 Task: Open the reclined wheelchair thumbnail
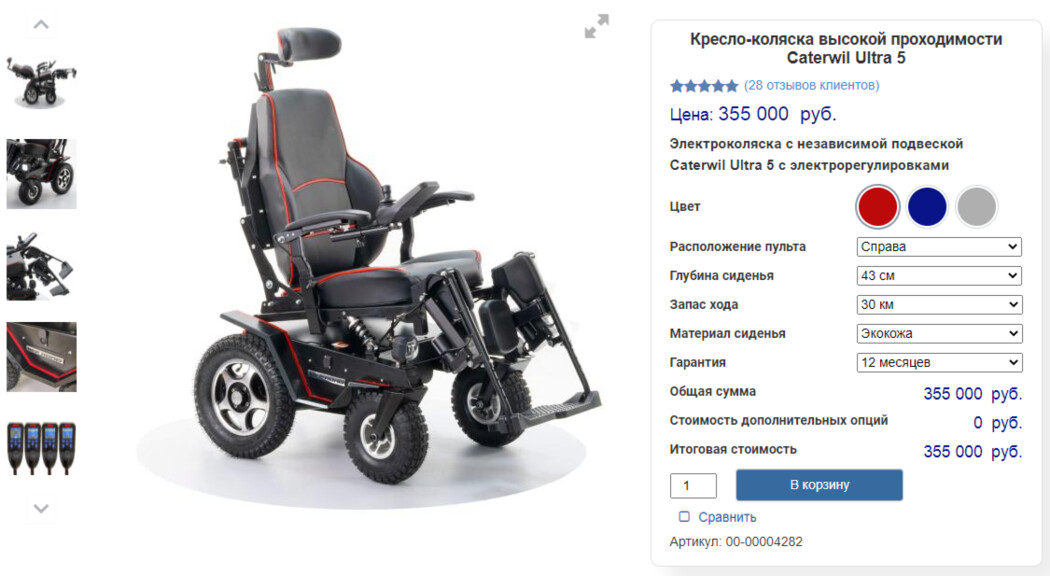pyautogui.click(x=42, y=82)
